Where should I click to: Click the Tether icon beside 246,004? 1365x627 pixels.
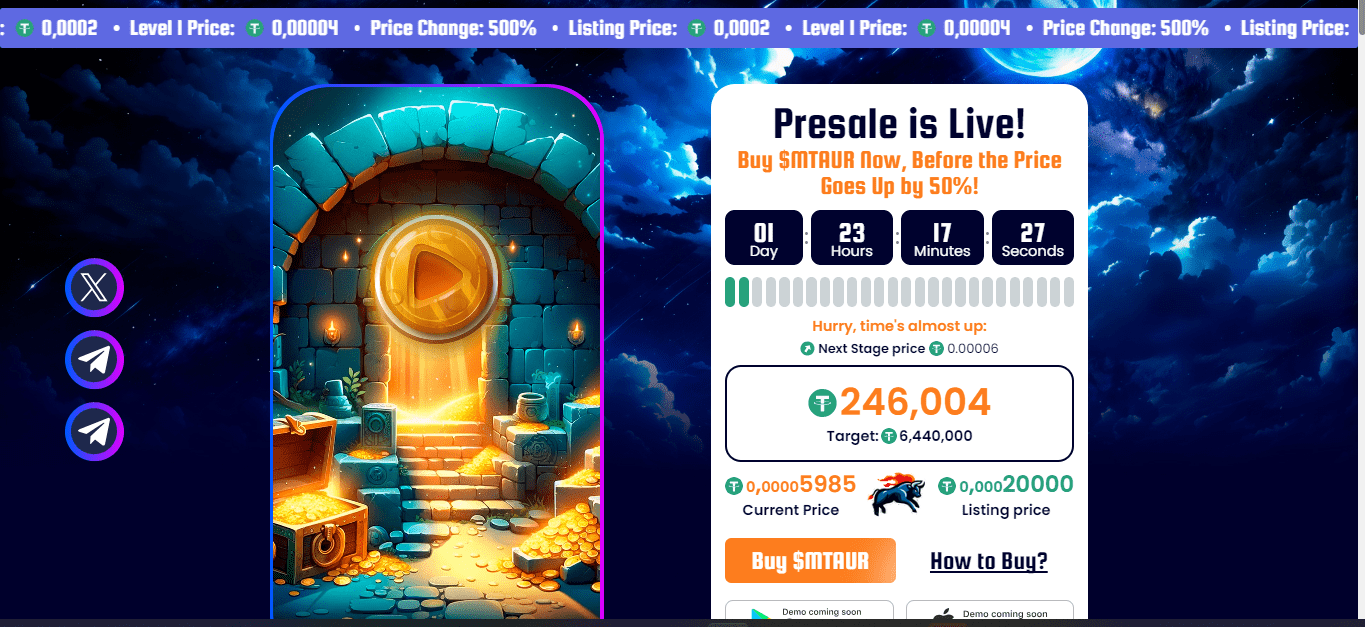(x=822, y=403)
